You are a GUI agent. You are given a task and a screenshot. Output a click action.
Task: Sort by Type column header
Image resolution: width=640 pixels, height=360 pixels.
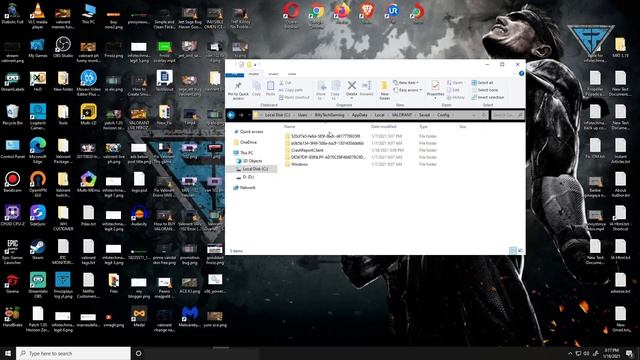point(423,127)
